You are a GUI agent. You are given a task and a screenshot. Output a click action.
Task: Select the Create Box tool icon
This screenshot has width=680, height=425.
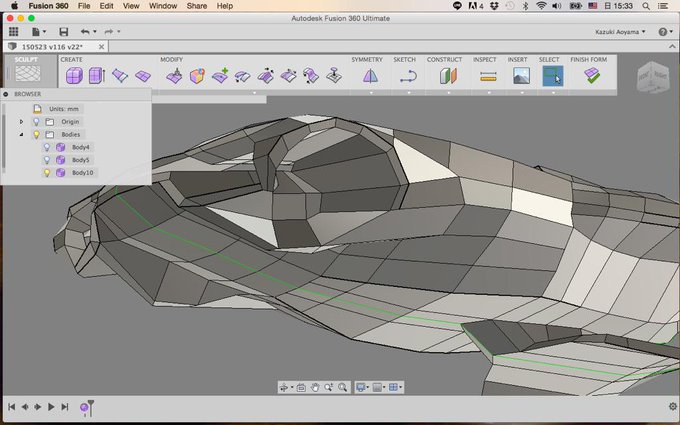click(72, 76)
